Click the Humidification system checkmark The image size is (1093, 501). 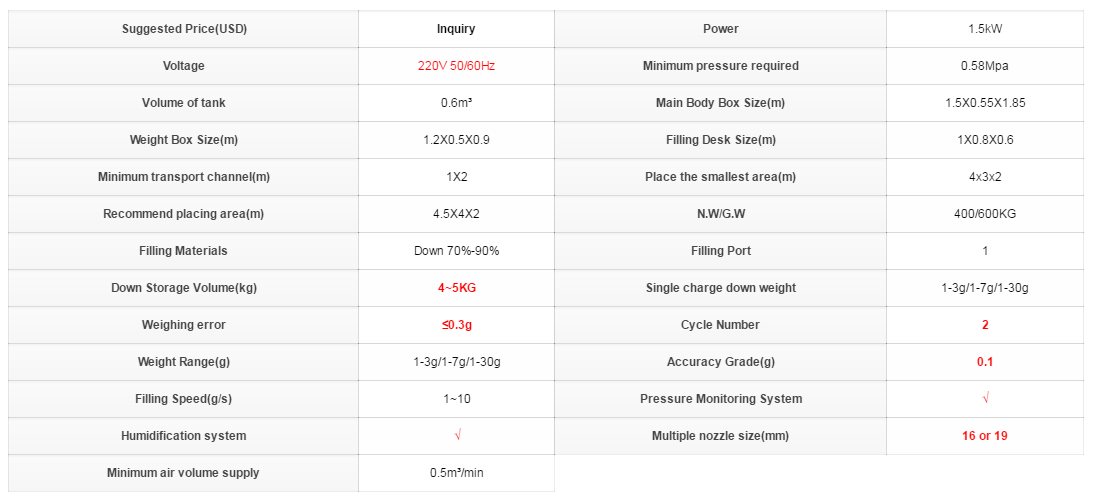point(457,436)
